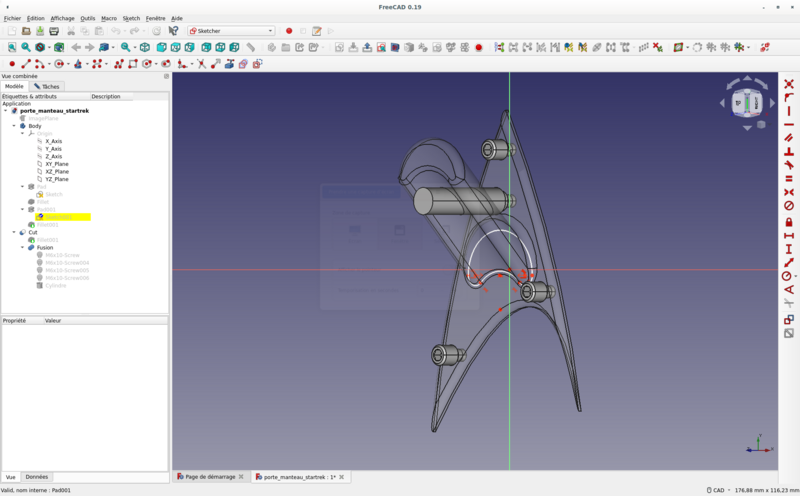The height and width of the screenshot is (496, 800).
Task: Collapse the Cut tree node
Action: (14, 232)
